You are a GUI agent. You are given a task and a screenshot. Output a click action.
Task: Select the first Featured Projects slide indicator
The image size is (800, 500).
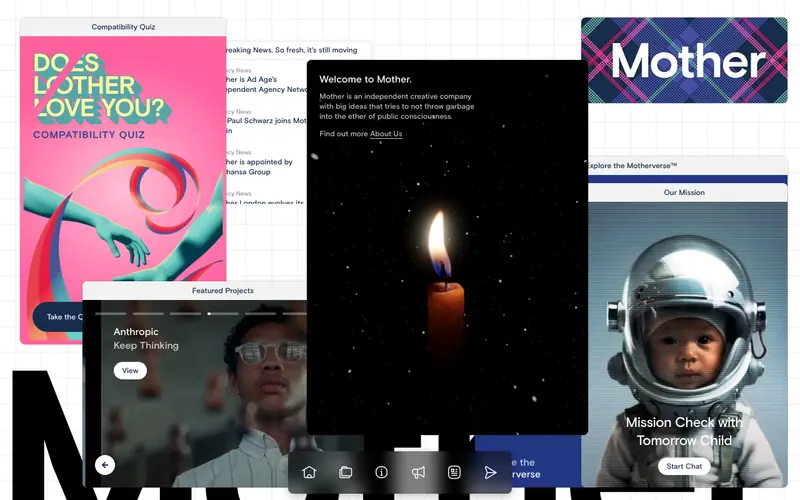click(x=111, y=314)
